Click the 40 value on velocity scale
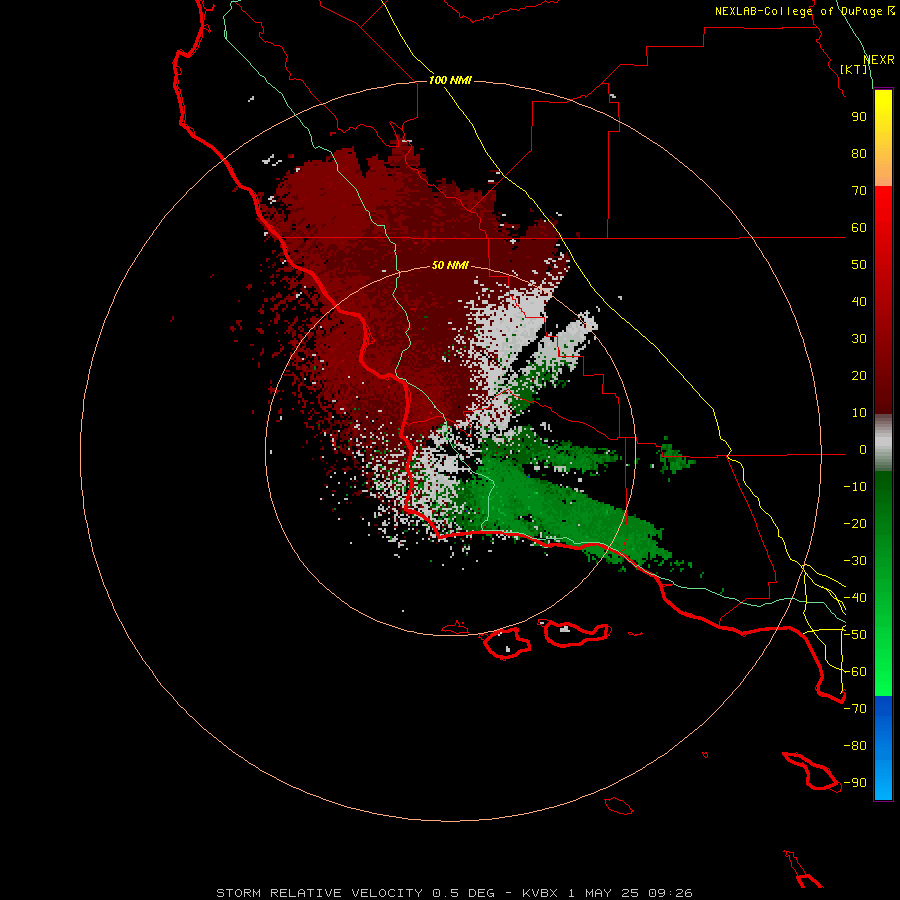Image resolution: width=900 pixels, height=900 pixels. tap(859, 302)
